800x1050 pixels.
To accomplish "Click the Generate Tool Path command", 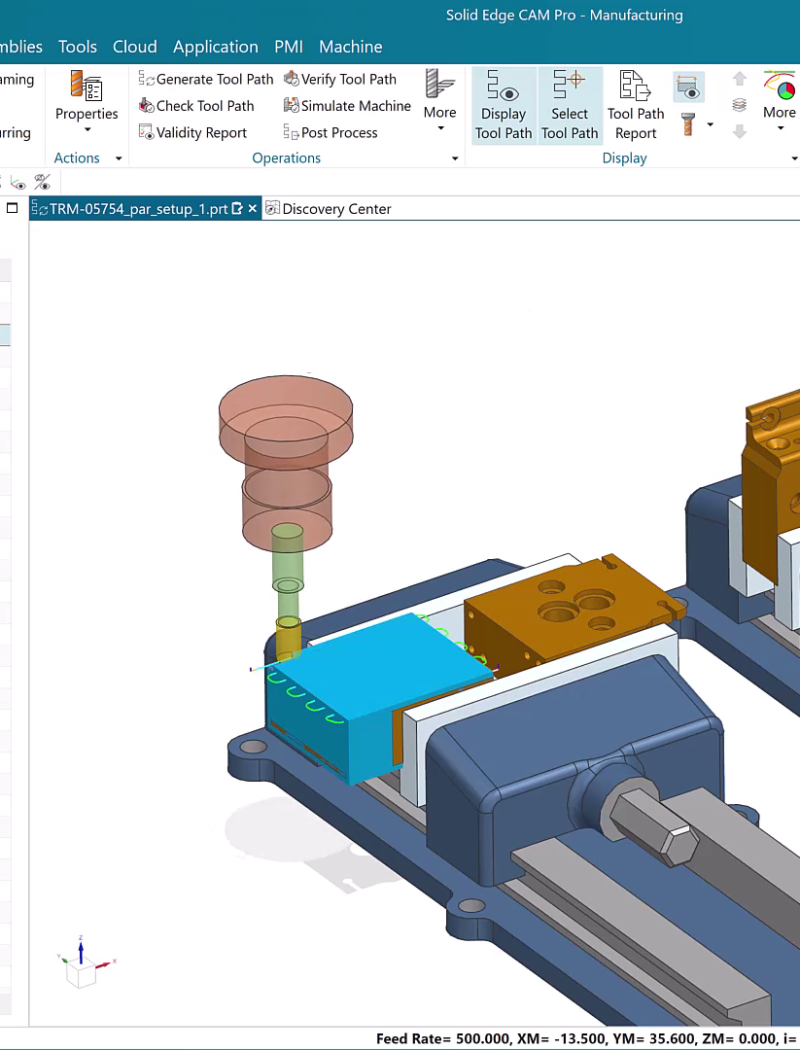I will pos(206,79).
